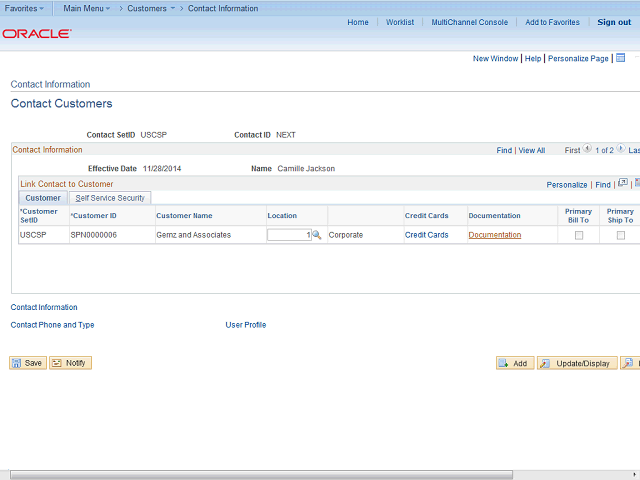Go to previous row arrow near First

pos(587,148)
